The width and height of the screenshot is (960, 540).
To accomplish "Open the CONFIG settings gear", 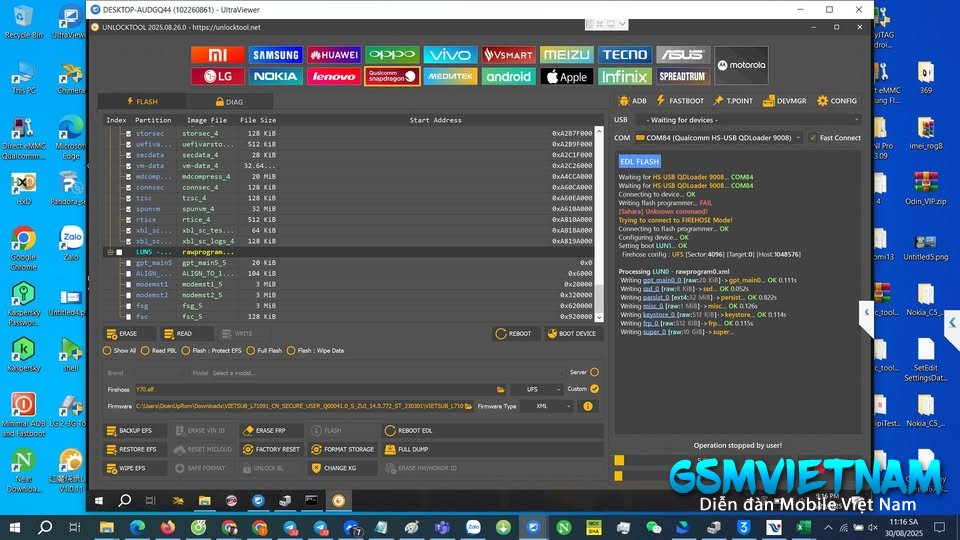I will 837,101.
